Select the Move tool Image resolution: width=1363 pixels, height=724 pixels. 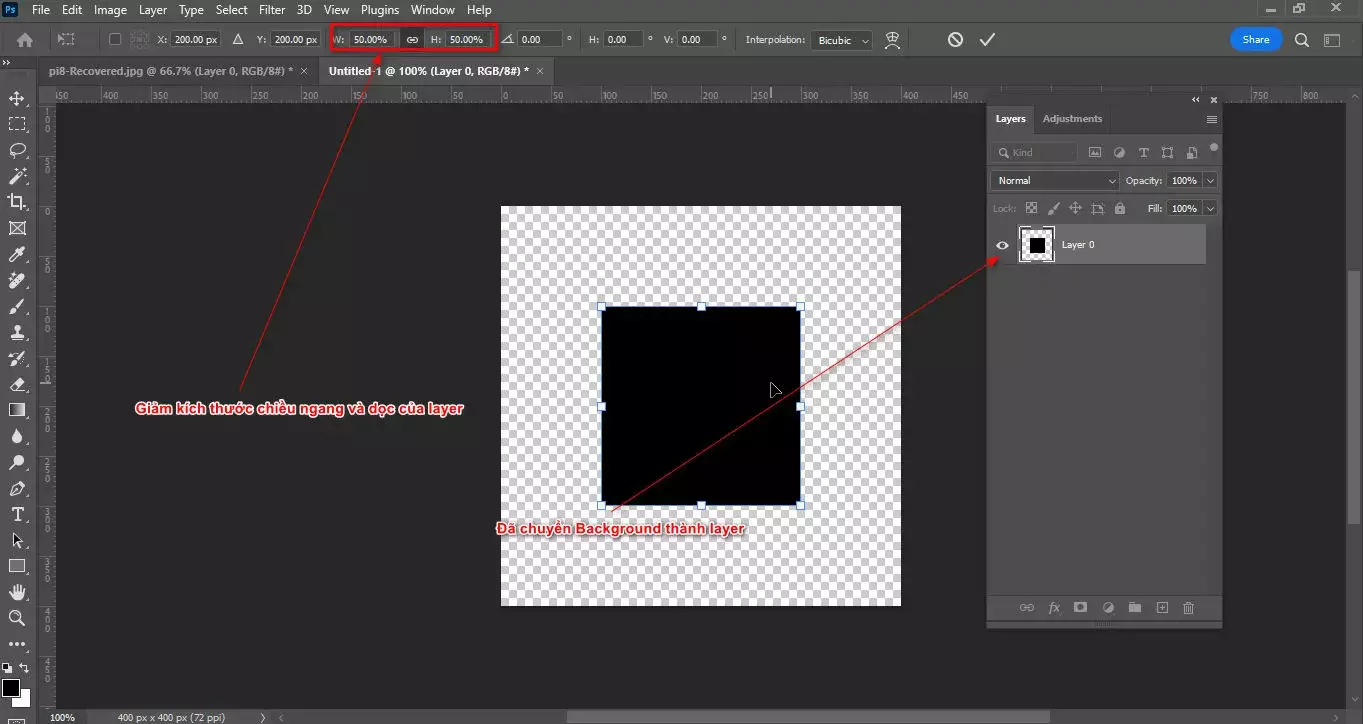(14, 97)
